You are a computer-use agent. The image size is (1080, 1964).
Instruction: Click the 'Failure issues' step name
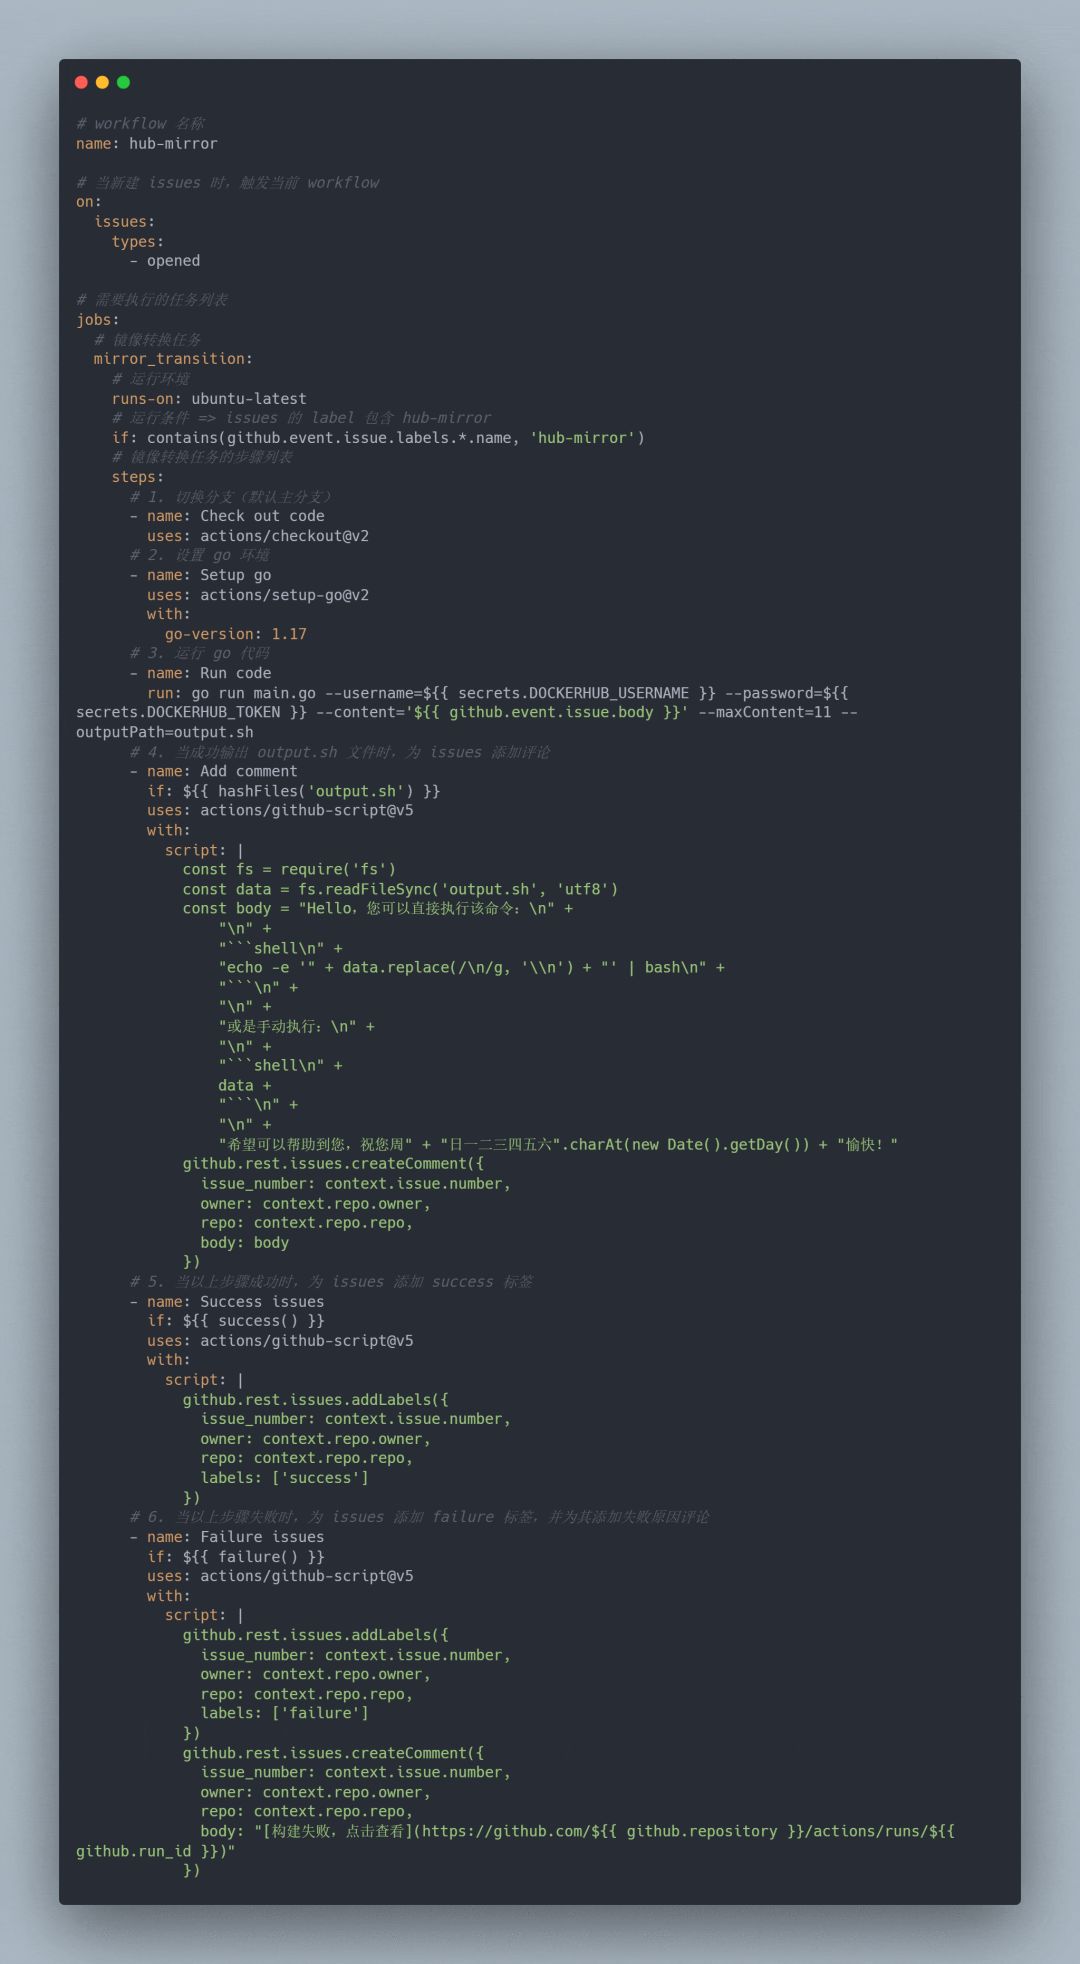[262, 1537]
